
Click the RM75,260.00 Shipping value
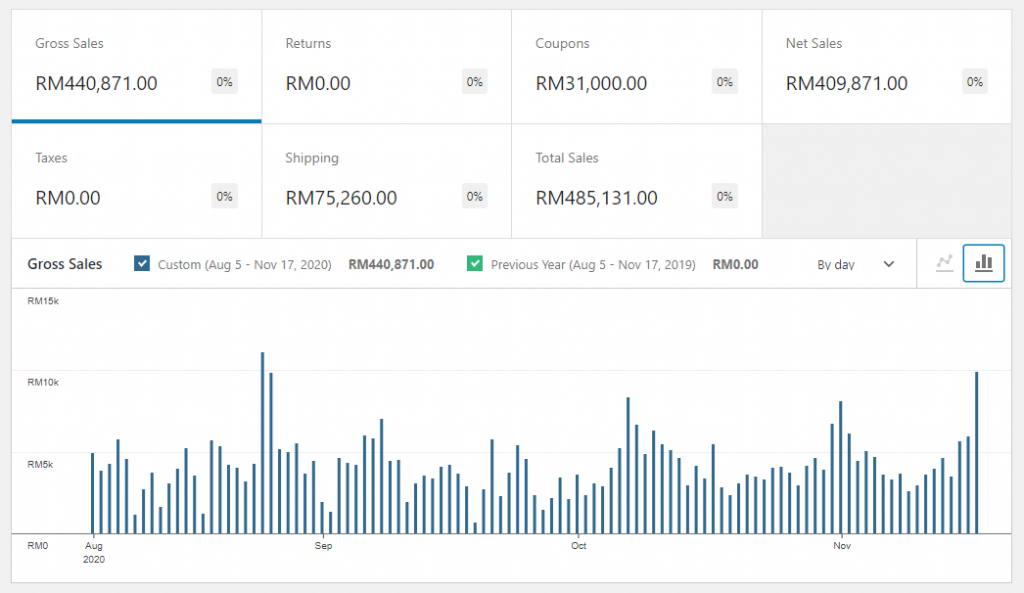pyautogui.click(x=341, y=198)
